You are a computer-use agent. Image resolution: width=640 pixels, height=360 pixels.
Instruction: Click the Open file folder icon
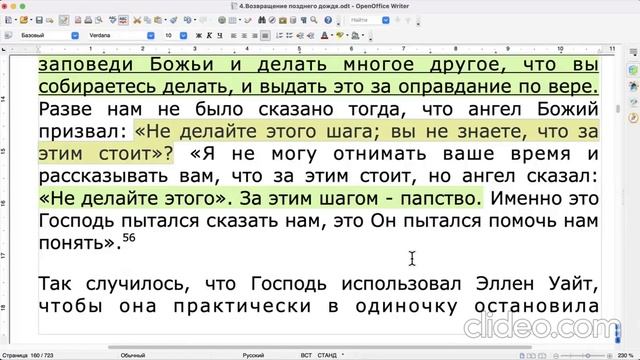click(24, 20)
